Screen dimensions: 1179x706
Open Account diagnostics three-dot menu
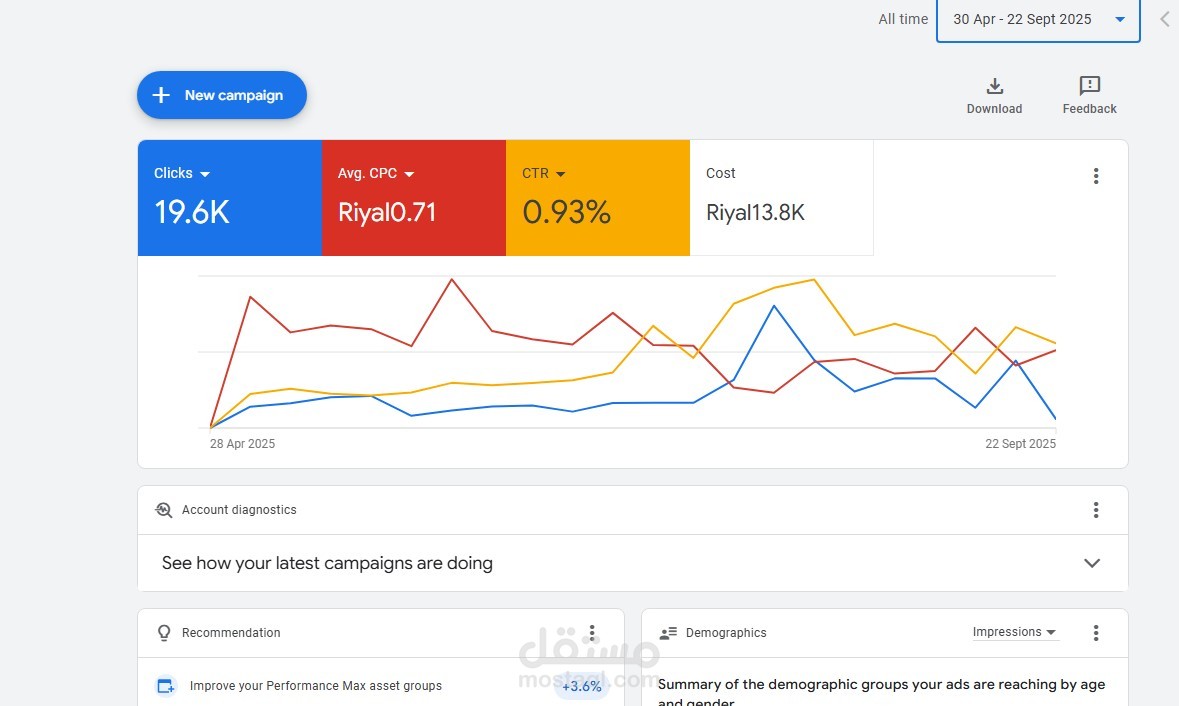[x=1096, y=510]
